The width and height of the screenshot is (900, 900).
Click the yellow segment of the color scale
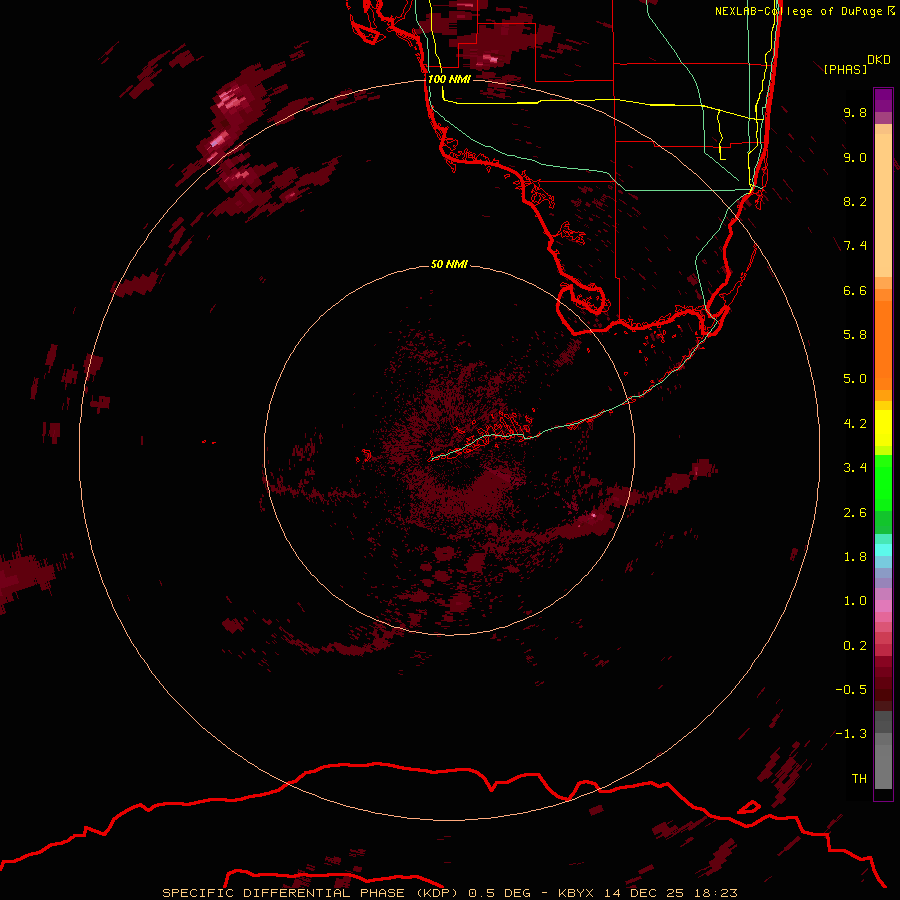(x=883, y=428)
